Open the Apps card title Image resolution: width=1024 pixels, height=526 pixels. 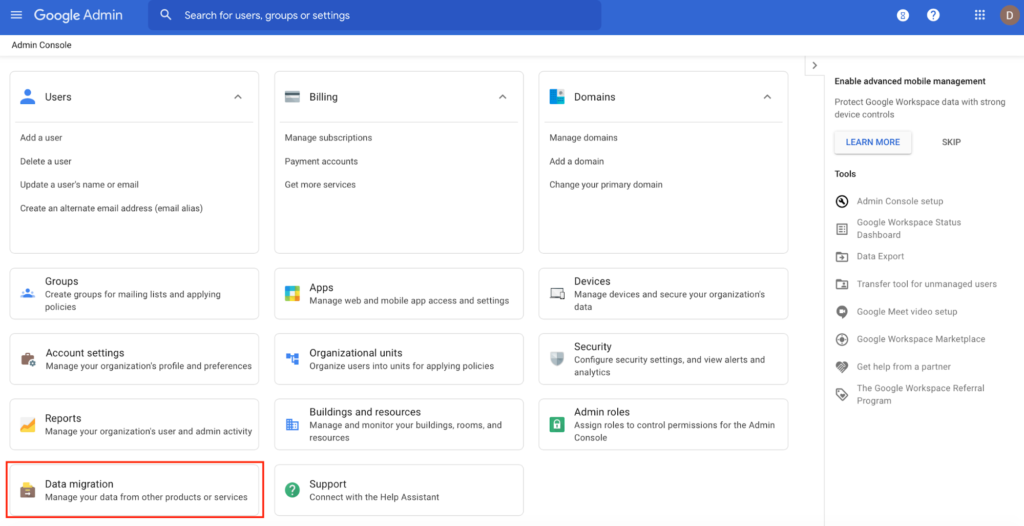pos(321,288)
